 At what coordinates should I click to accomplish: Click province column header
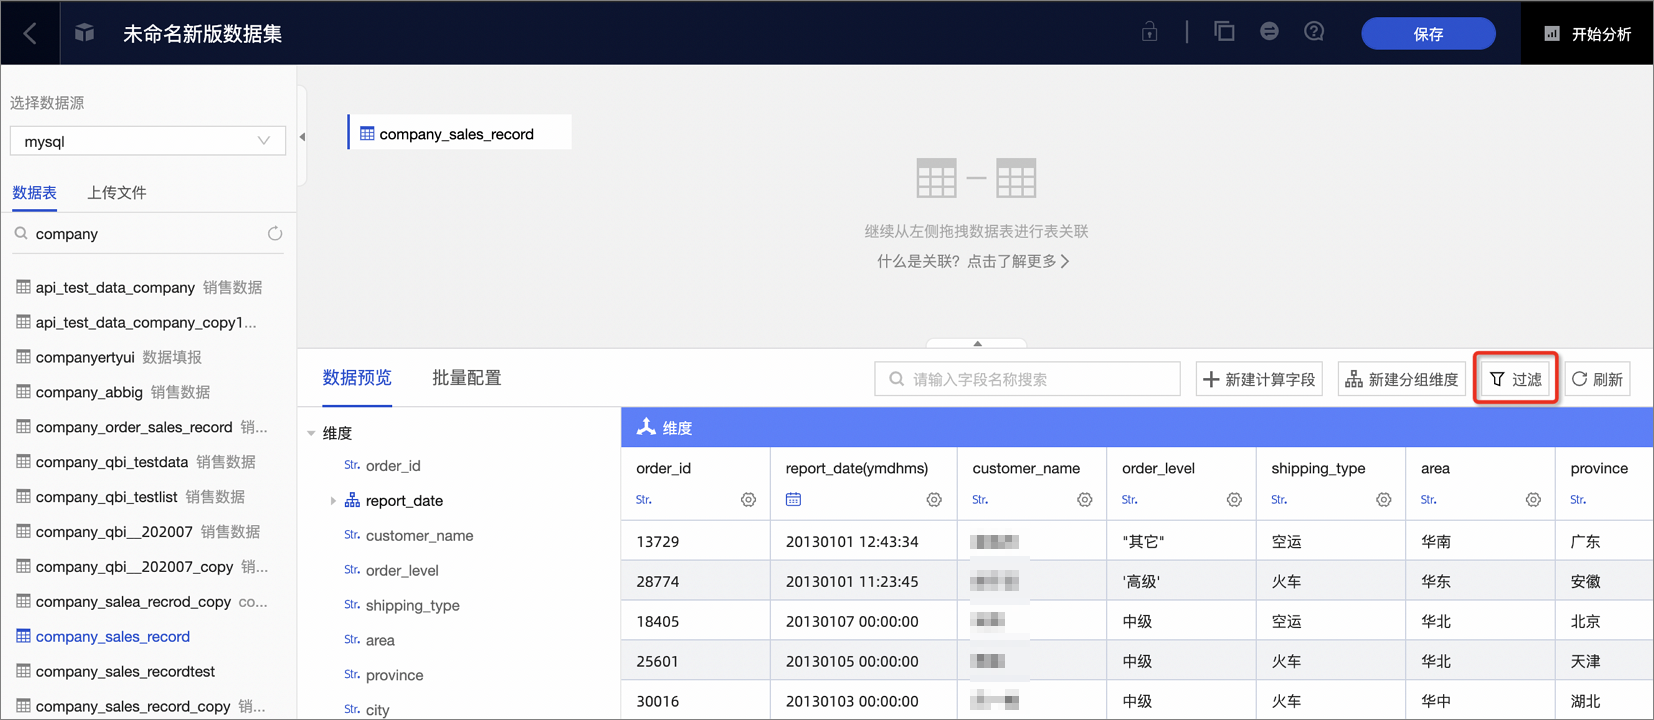(1599, 468)
